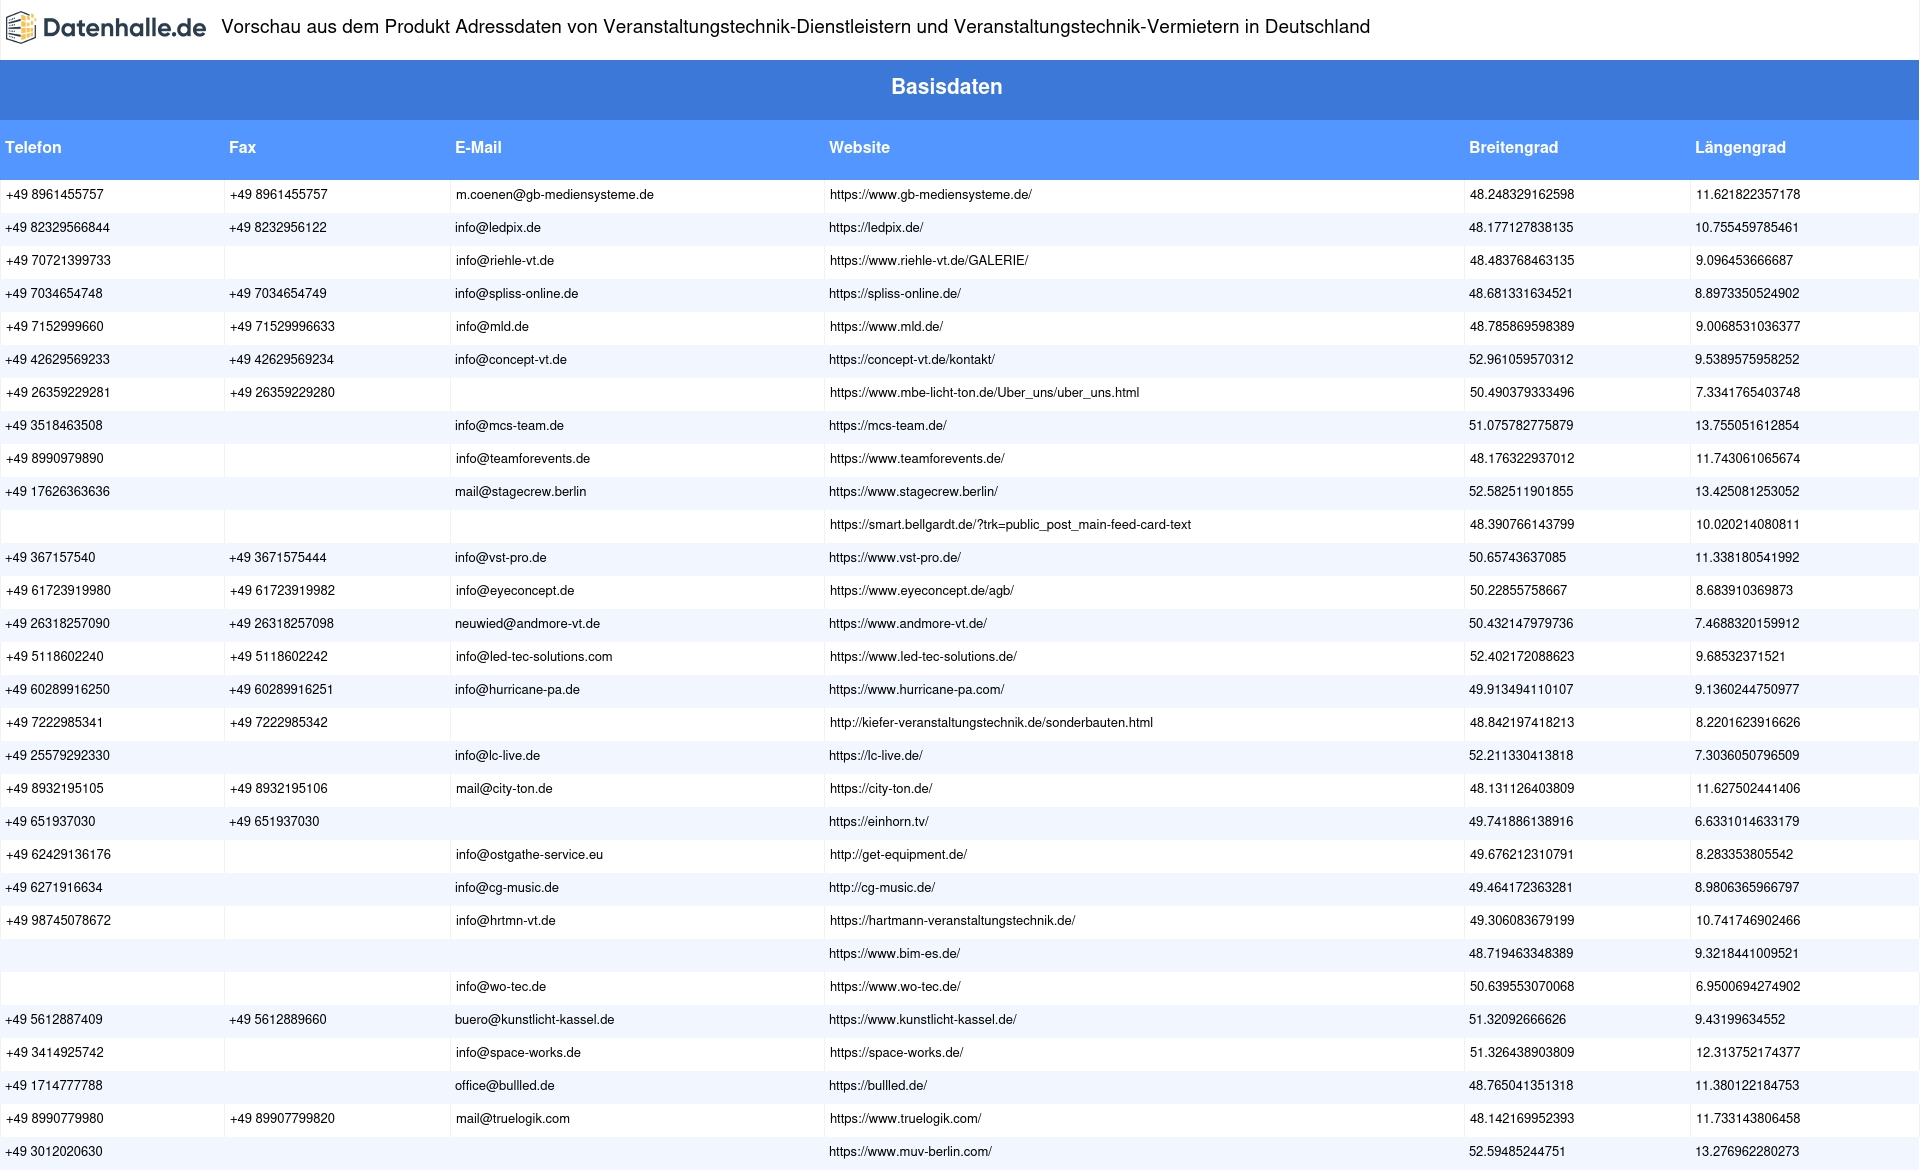This screenshot has width=1920, height=1170.
Task: Click email info@mld.de
Action: coord(492,327)
